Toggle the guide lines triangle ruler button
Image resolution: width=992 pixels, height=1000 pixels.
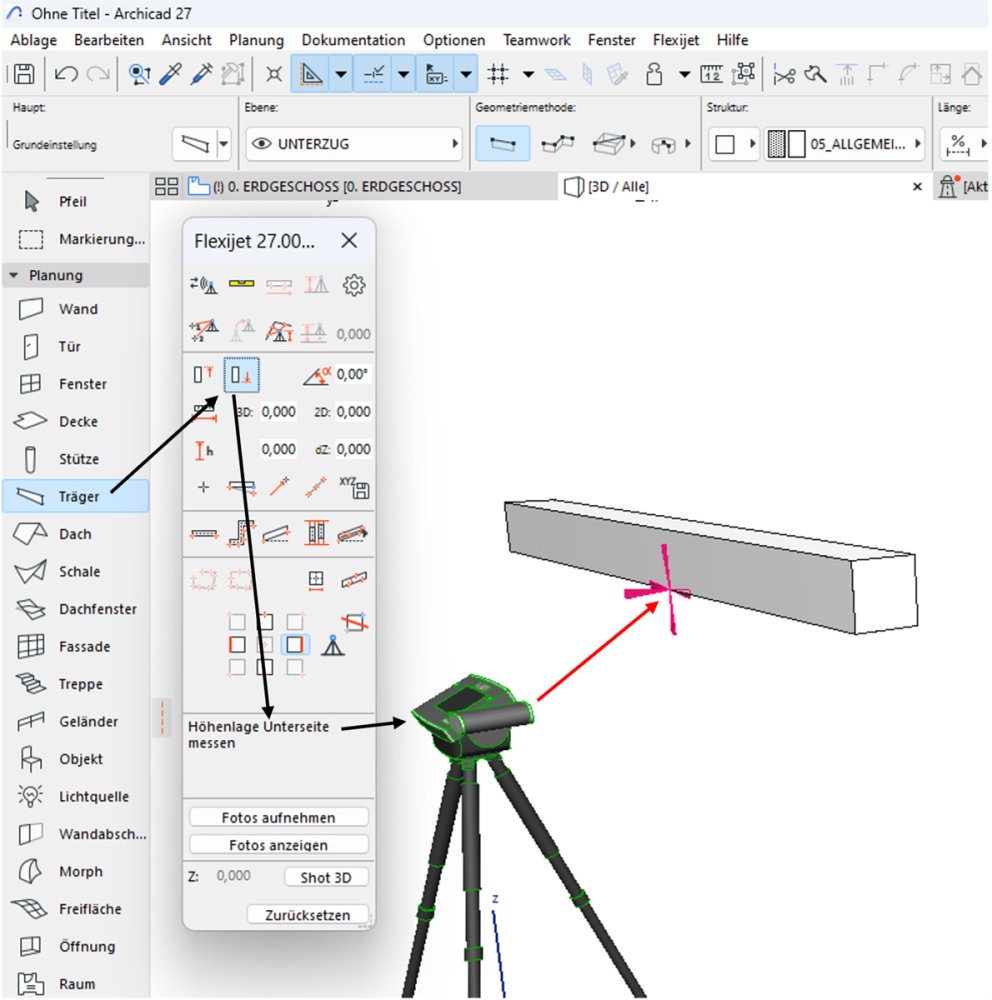click(x=311, y=75)
